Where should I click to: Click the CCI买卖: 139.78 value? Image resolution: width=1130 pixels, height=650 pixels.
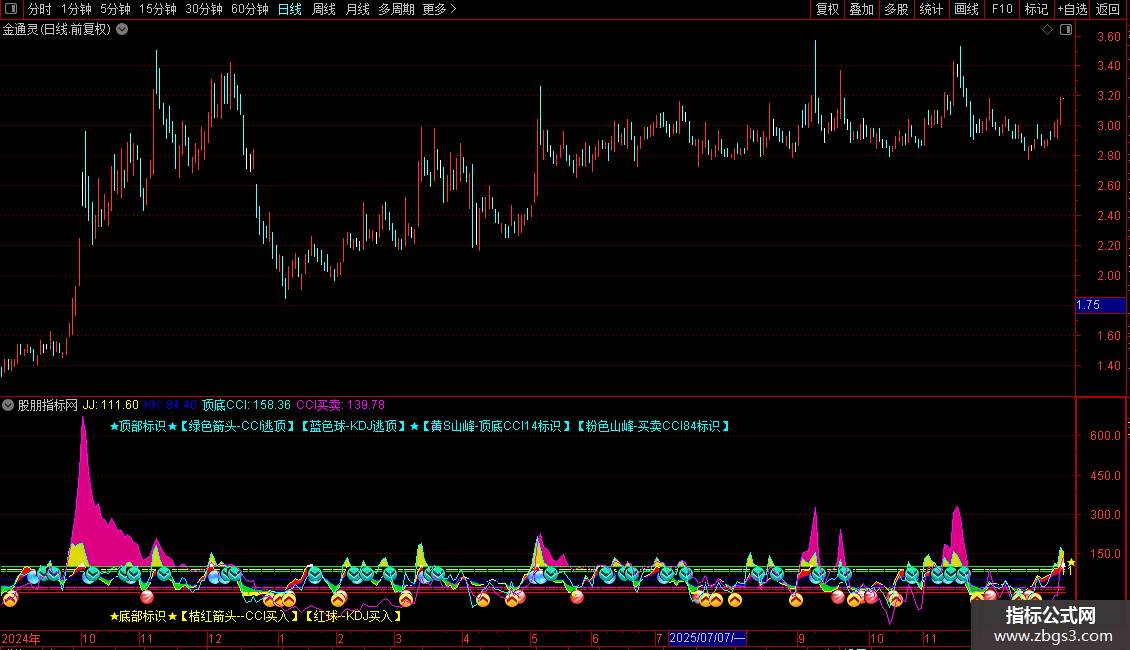[x=340, y=406]
